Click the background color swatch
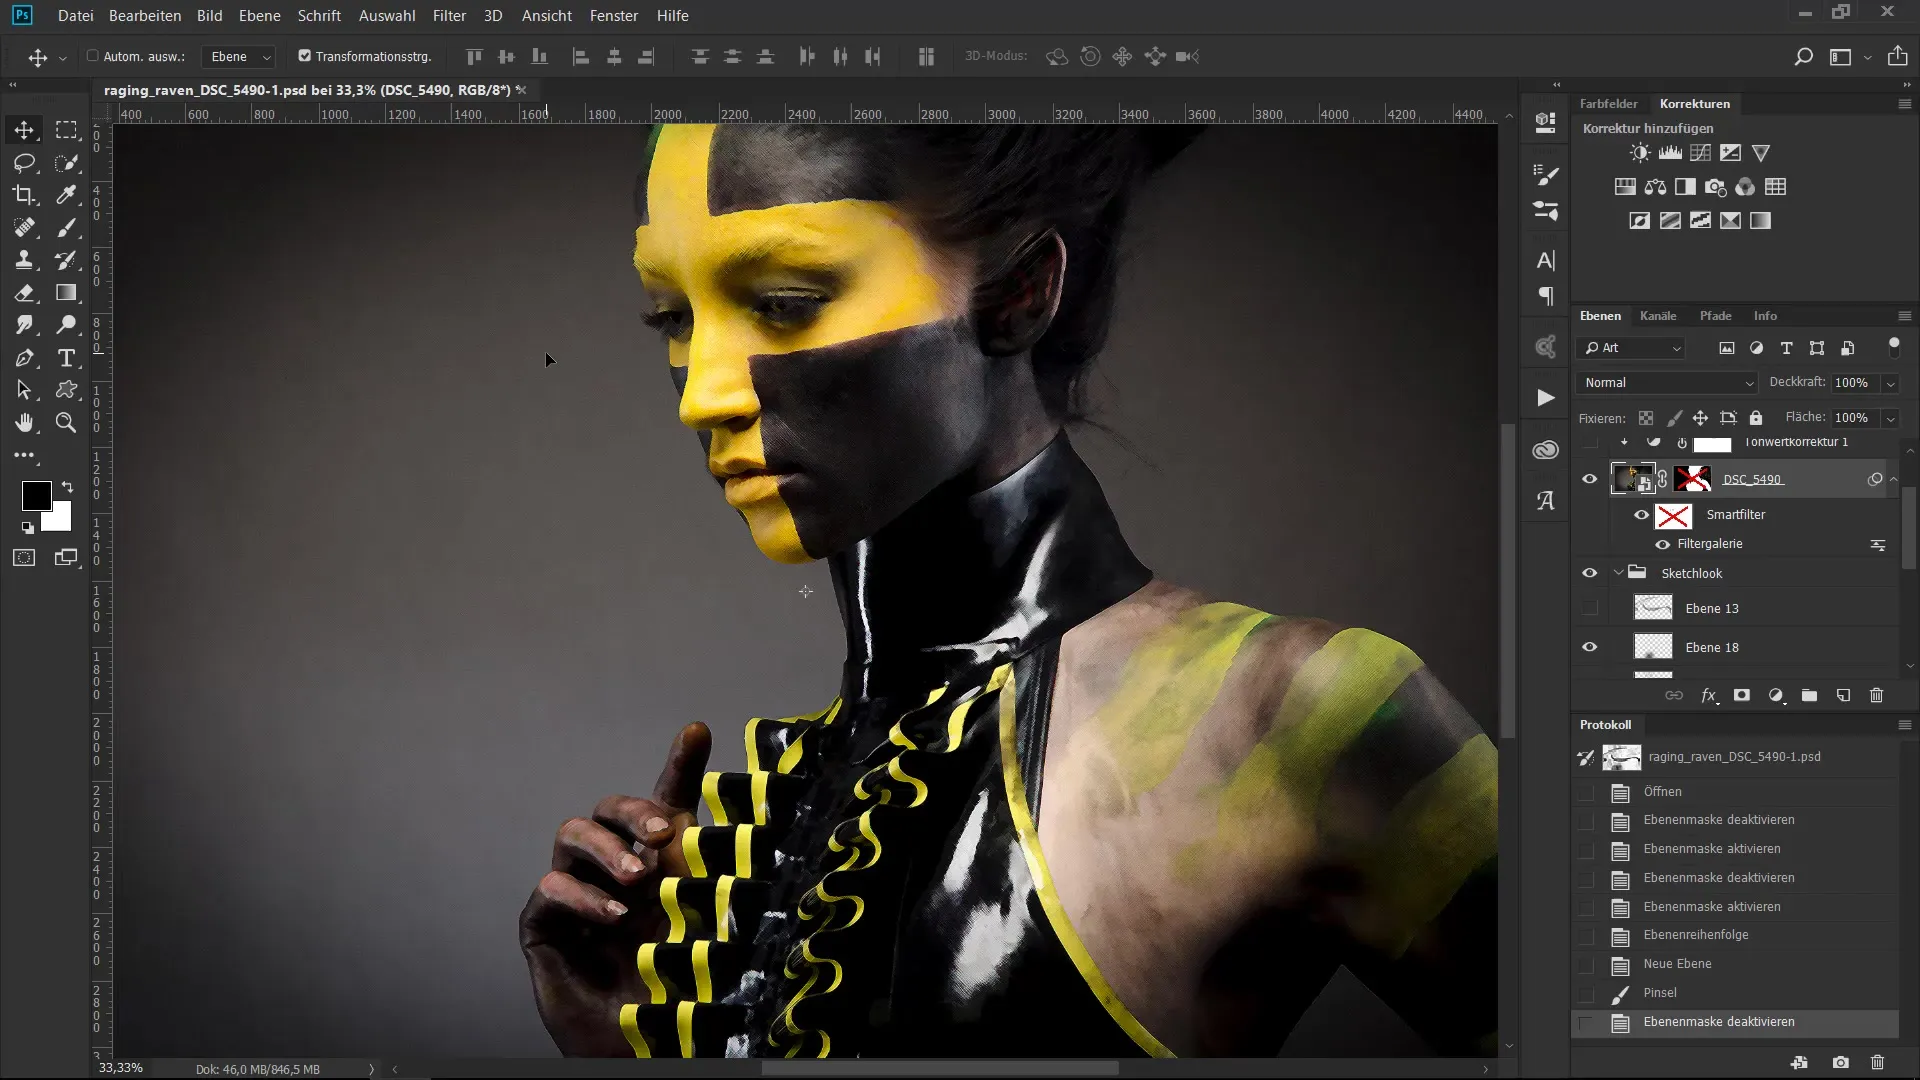 [58, 518]
